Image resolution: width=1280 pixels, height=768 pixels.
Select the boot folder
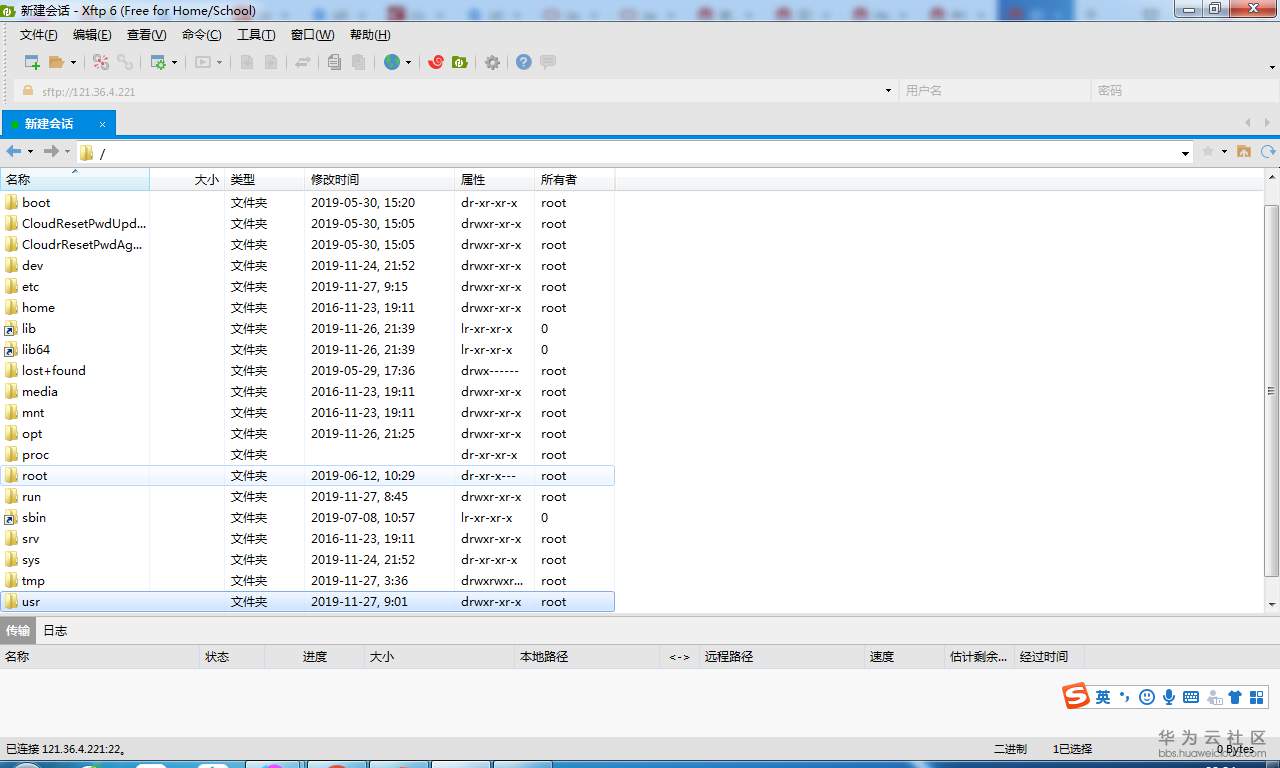coord(307,202)
